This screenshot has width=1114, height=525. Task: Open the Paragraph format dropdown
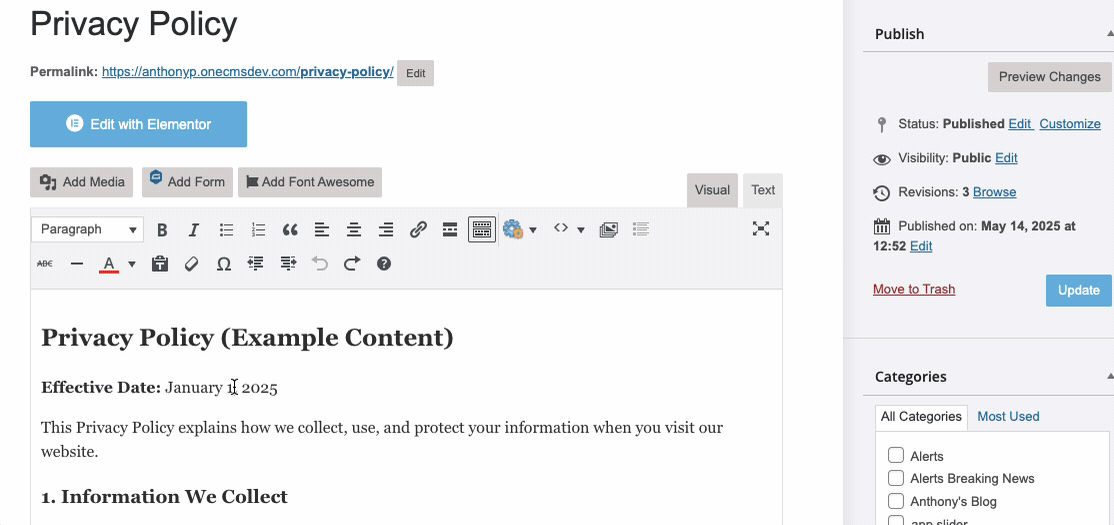point(87,230)
